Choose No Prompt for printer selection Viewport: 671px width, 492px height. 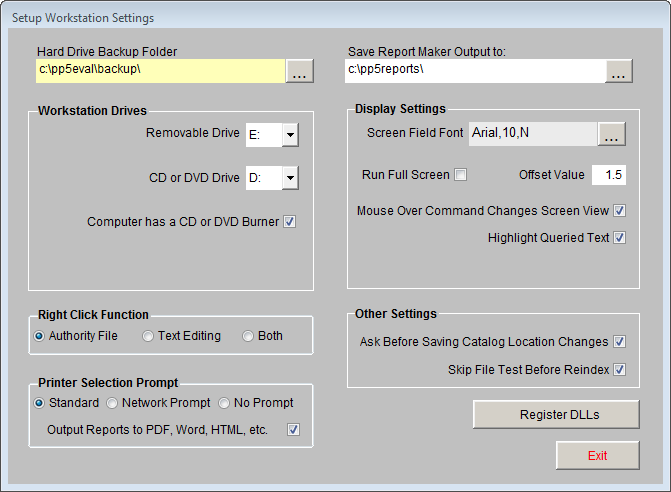tap(224, 403)
